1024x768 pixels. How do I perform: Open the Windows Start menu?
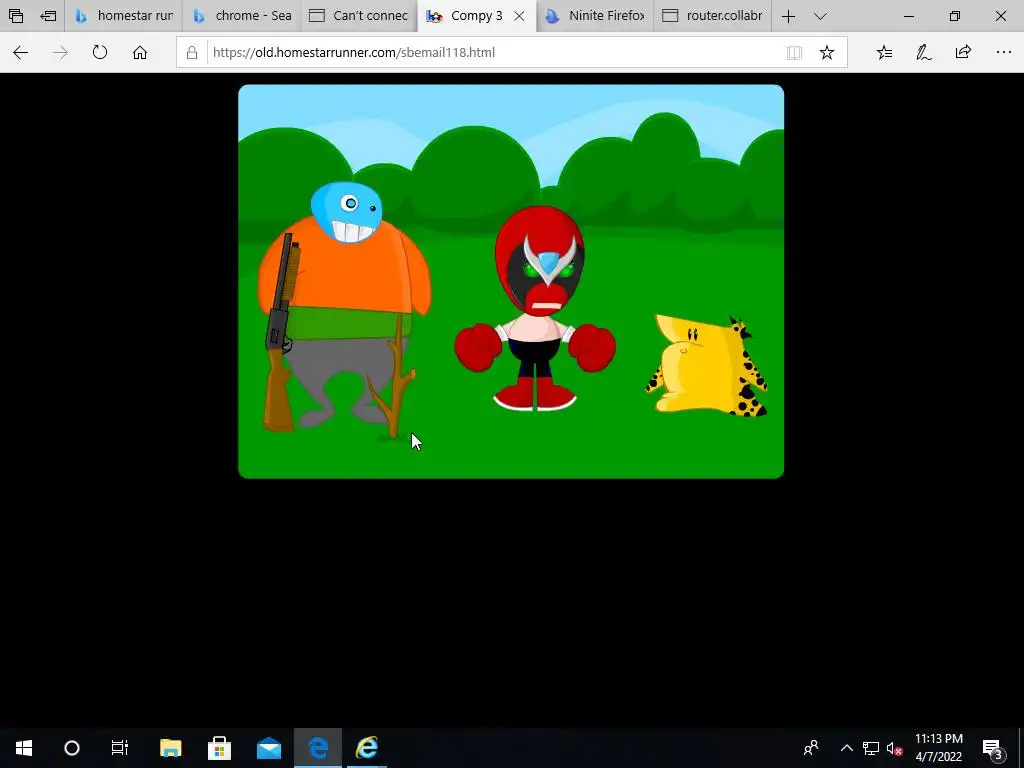point(24,748)
